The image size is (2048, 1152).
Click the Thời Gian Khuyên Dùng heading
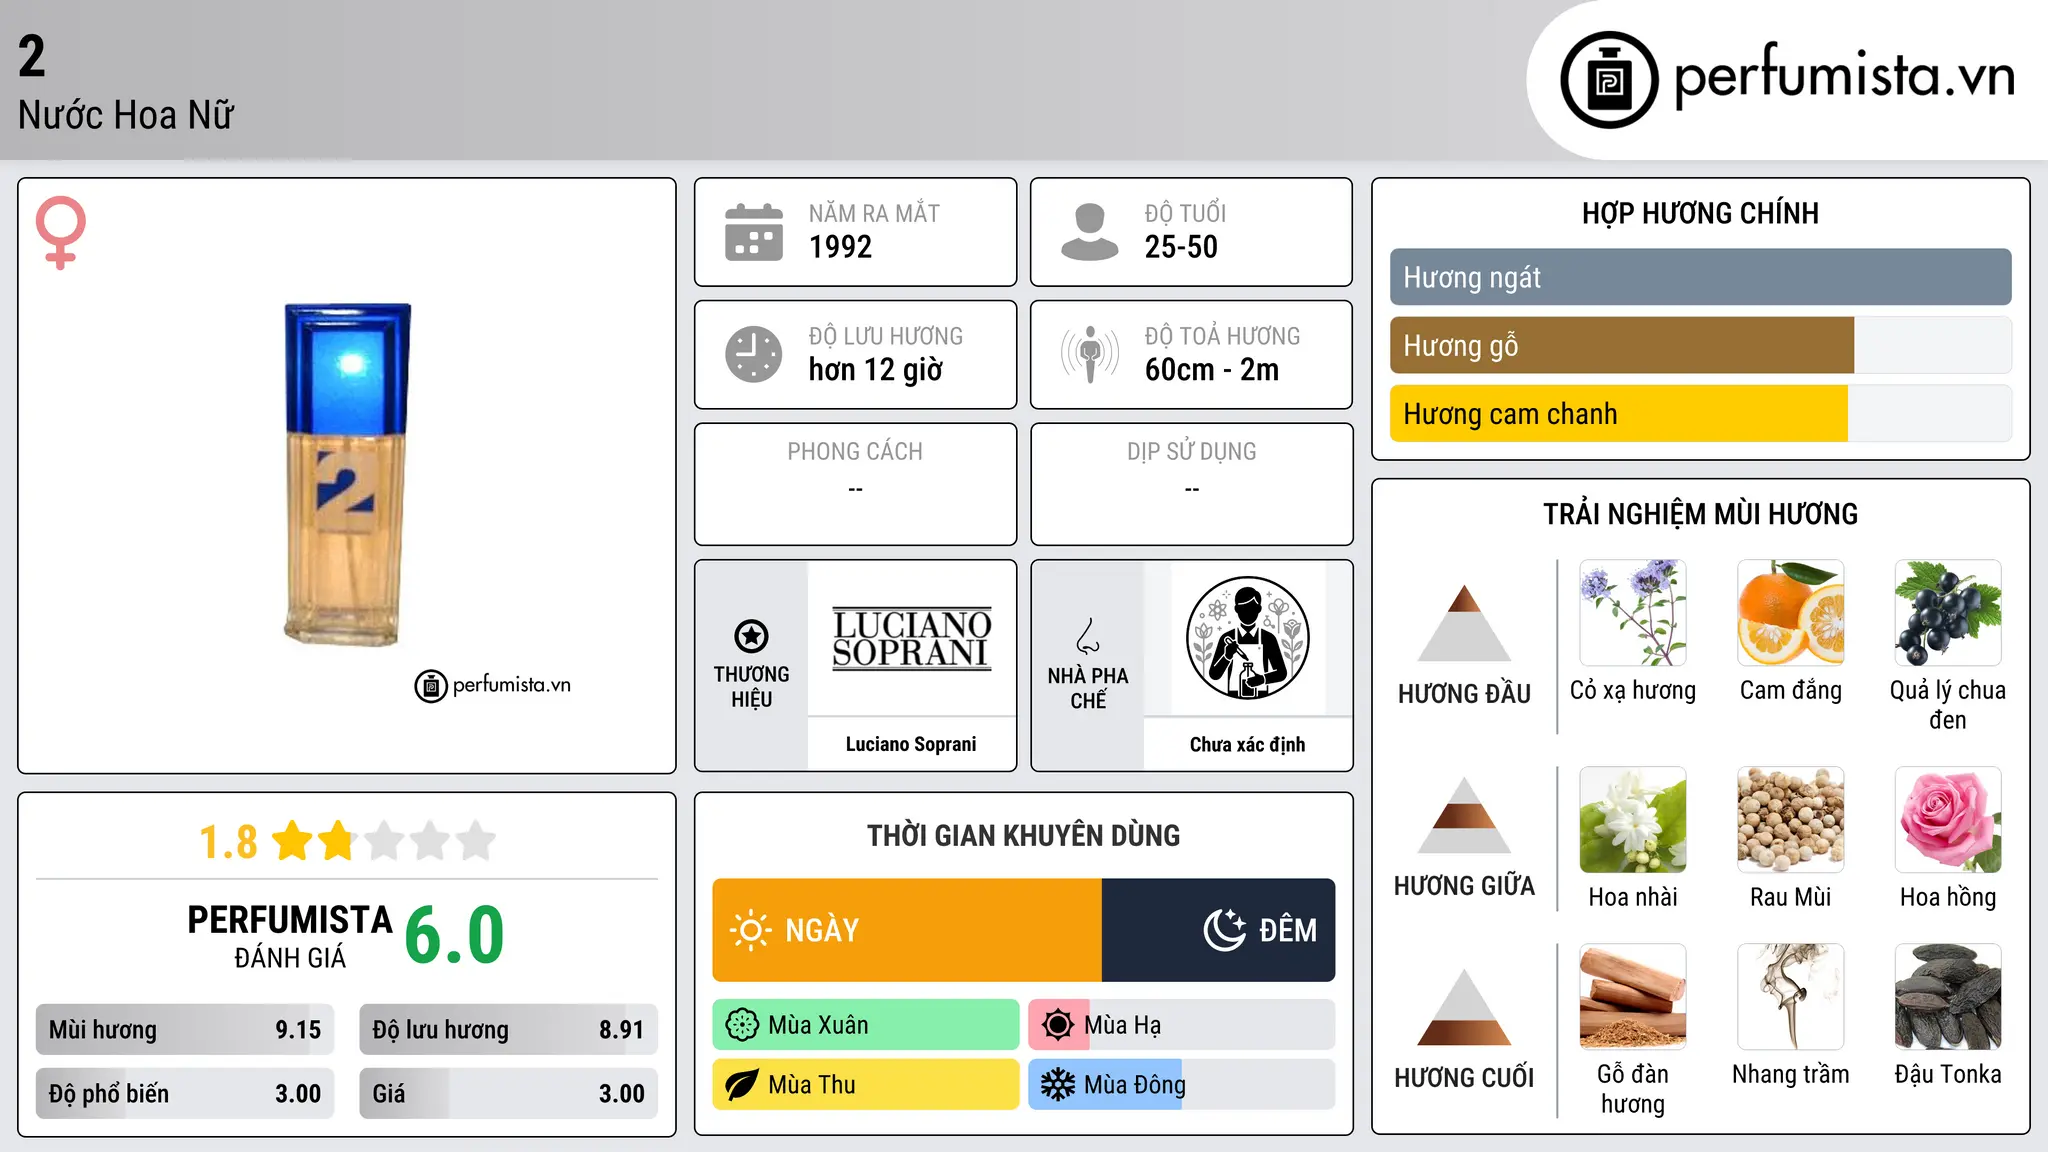point(1023,836)
